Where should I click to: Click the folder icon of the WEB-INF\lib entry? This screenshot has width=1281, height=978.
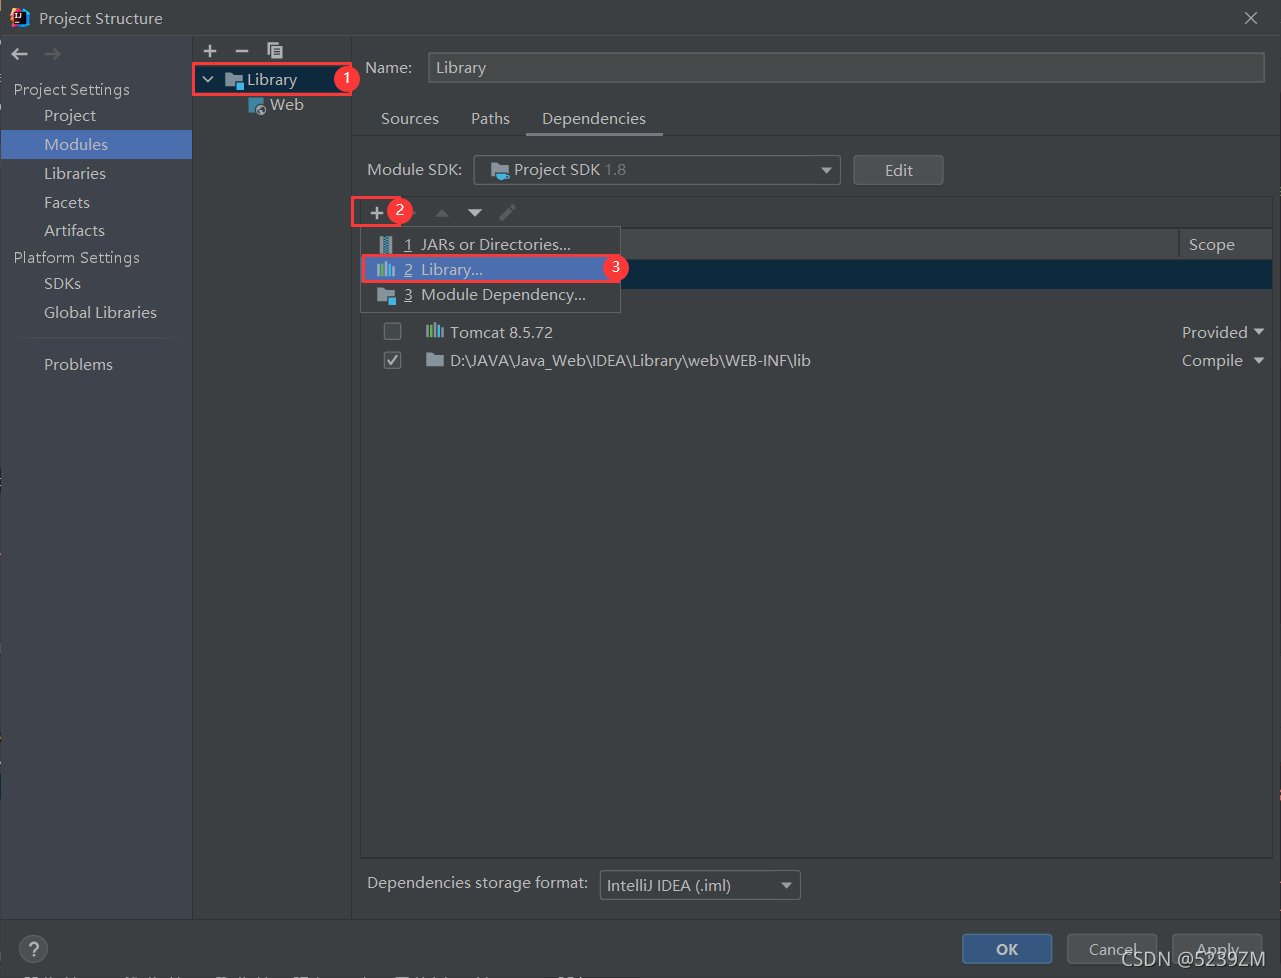tap(435, 360)
